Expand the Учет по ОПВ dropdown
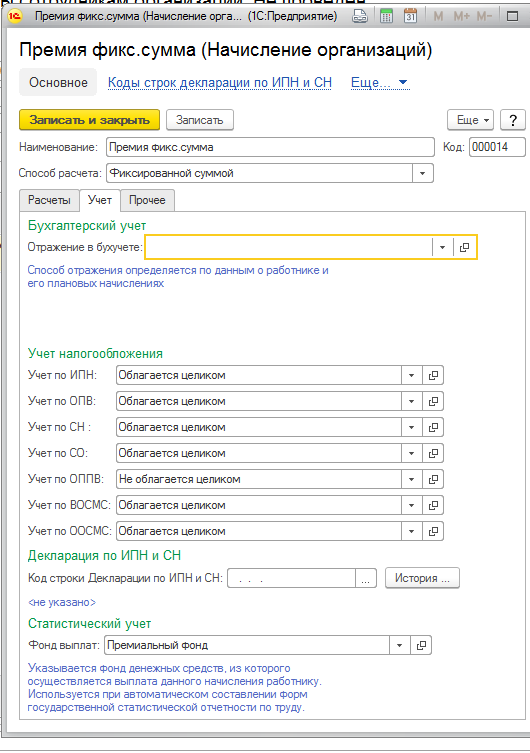Screen dimensions: 530x753 411,401
